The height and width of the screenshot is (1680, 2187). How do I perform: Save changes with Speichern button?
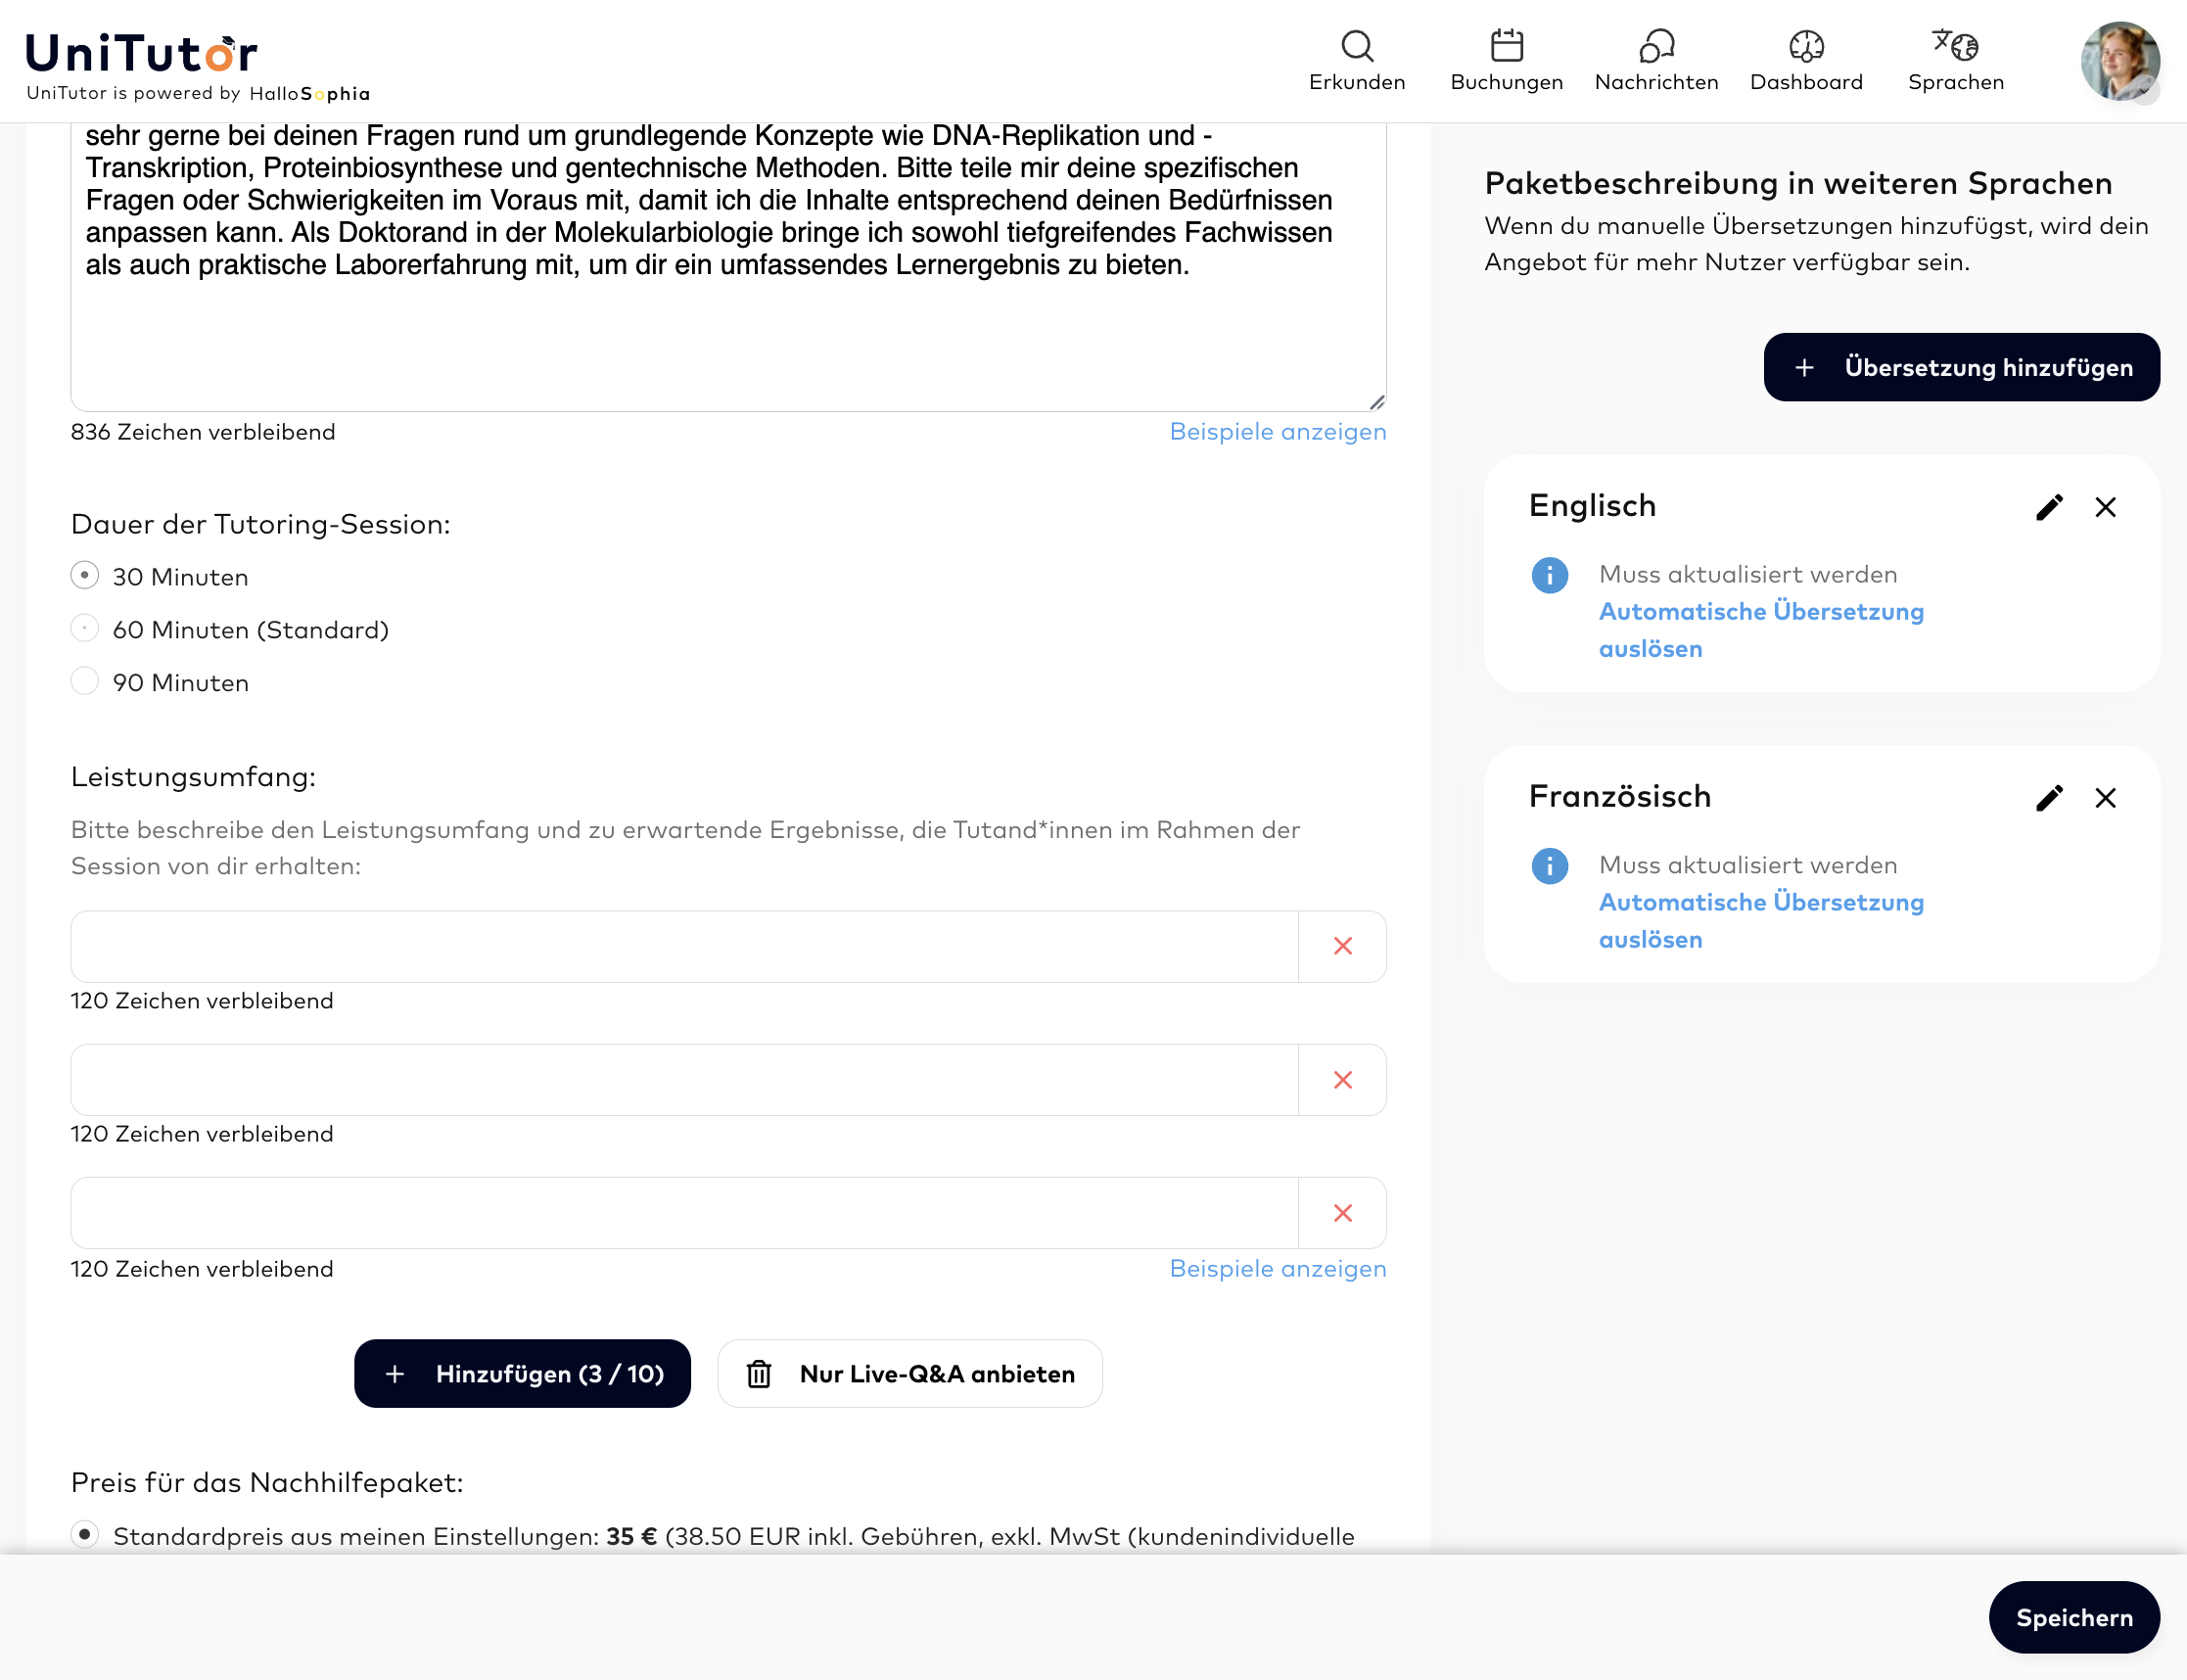tap(2073, 1617)
